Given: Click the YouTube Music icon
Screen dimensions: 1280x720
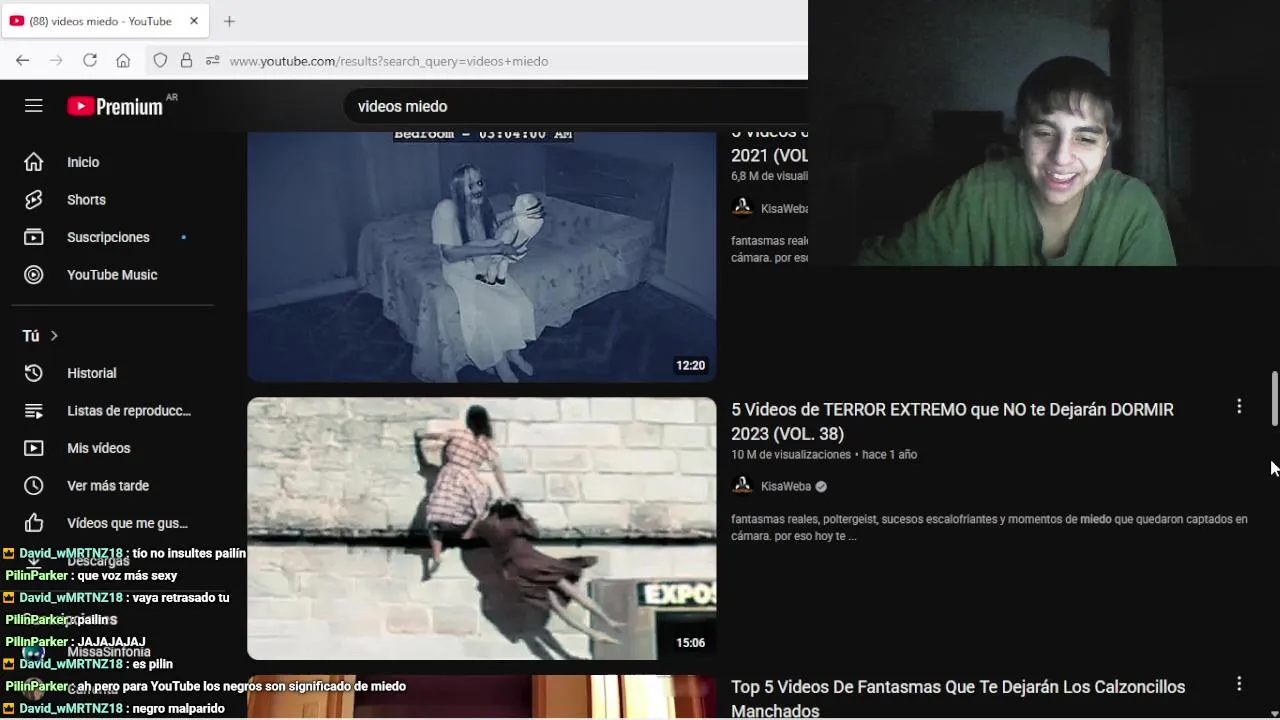Looking at the screenshot, I should coord(34,275).
